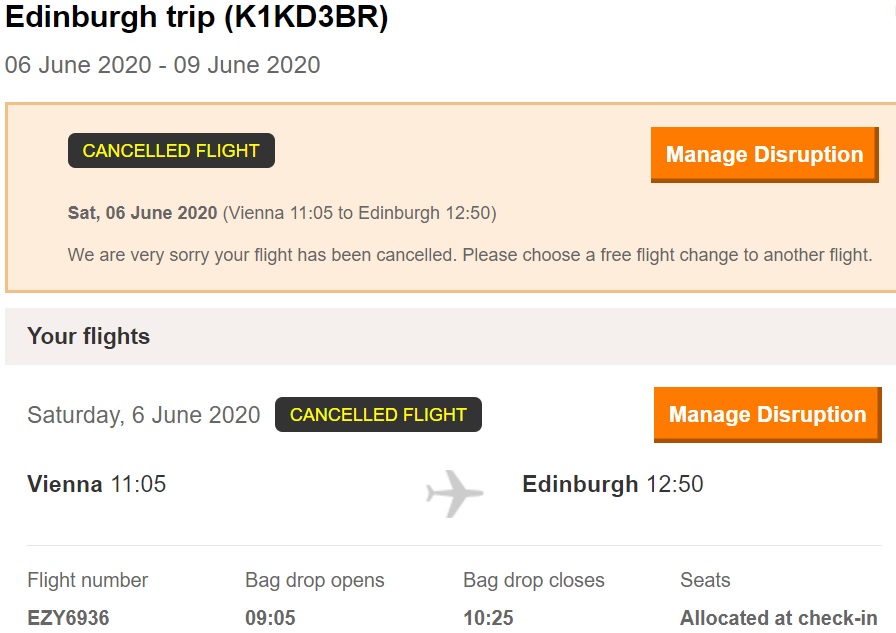Click the CANCELLED FLIGHT badge in the notice box
Image resolution: width=896 pixels, height=633 pixels.
[171, 151]
